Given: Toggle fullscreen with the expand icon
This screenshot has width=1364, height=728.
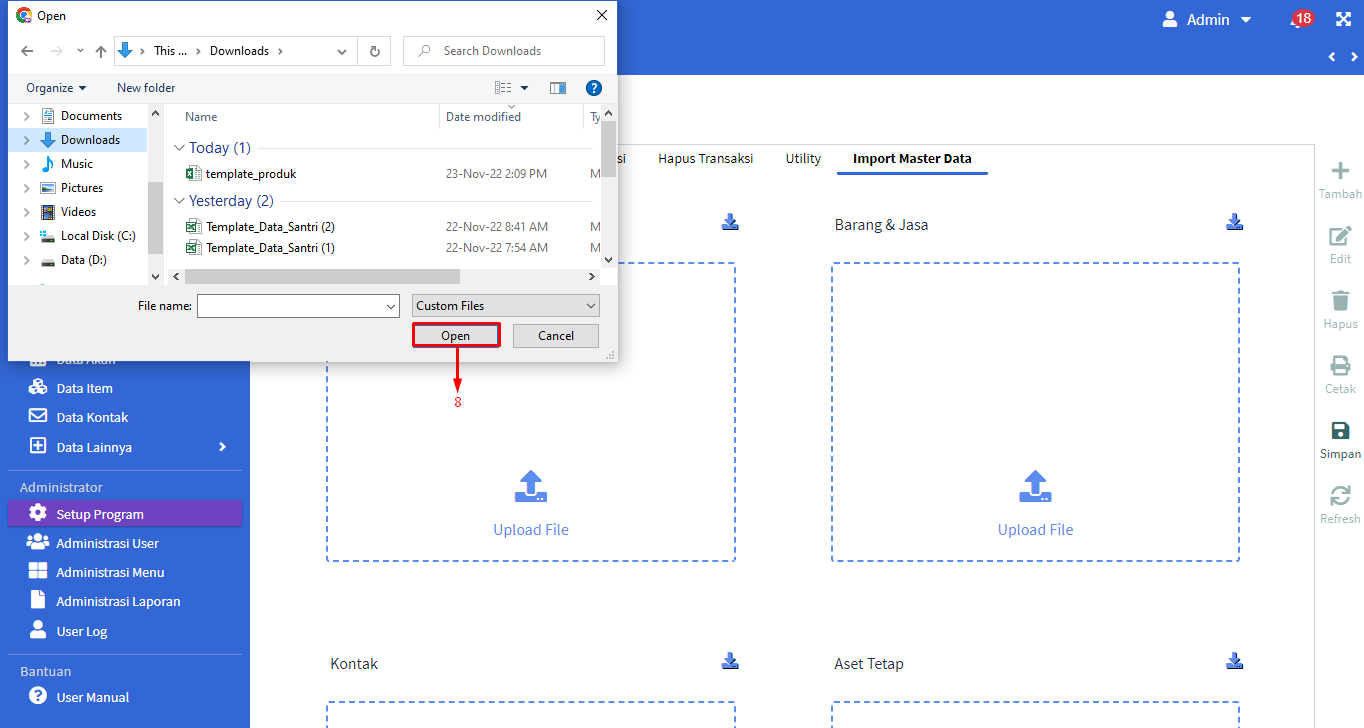Looking at the screenshot, I should coord(1343,20).
